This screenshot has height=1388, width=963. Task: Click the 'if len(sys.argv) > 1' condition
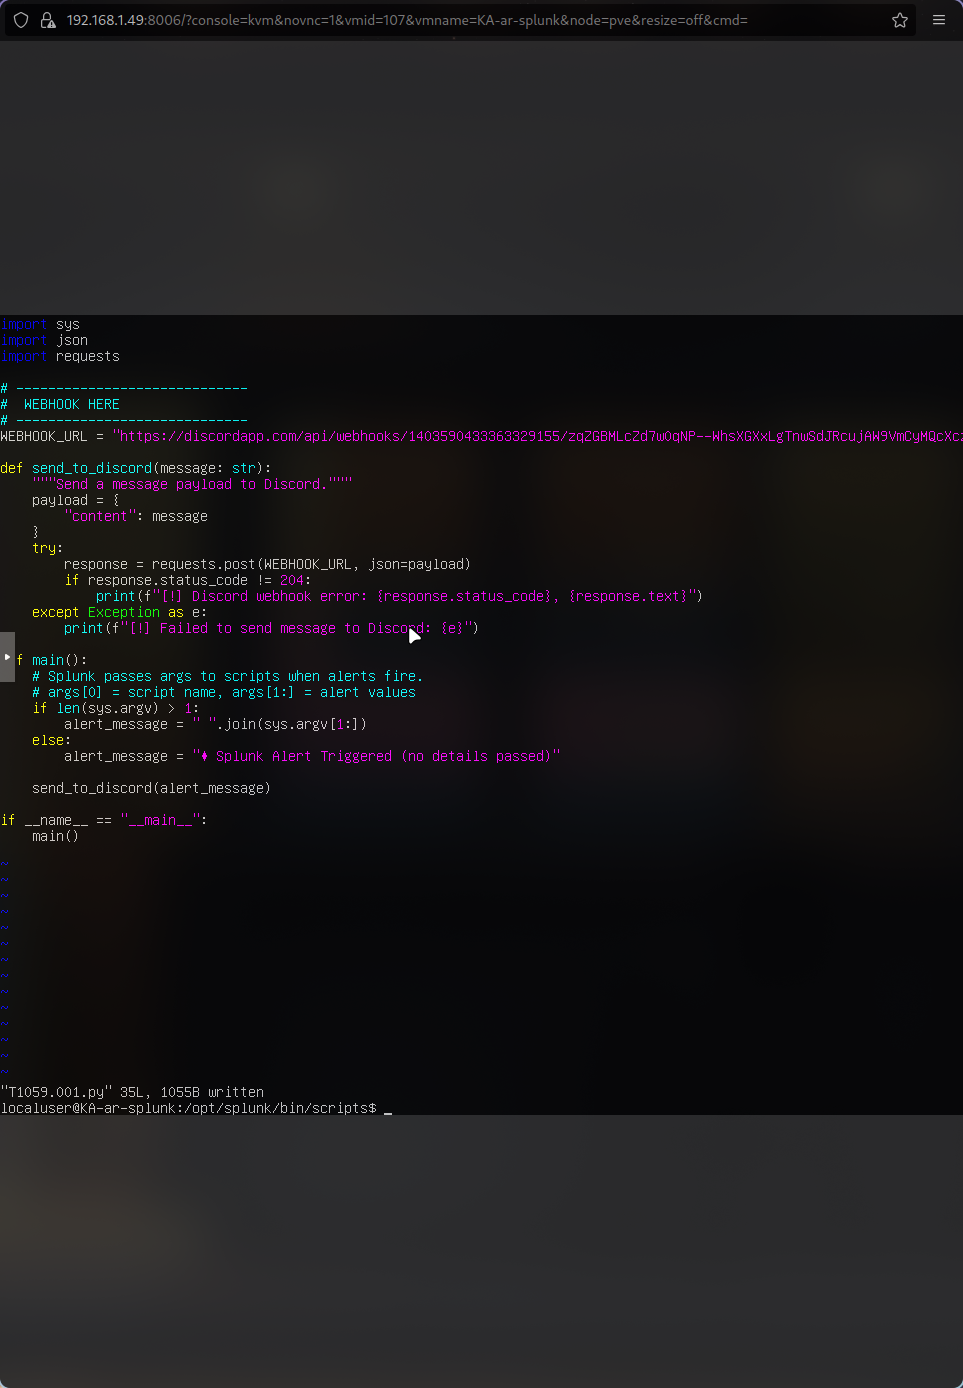pos(115,708)
